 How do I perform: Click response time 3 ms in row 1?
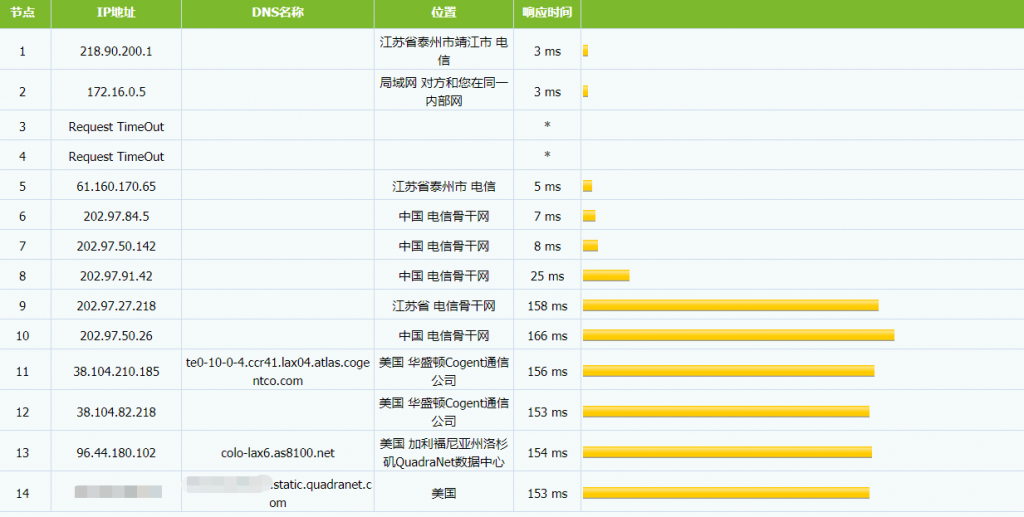tap(547, 51)
